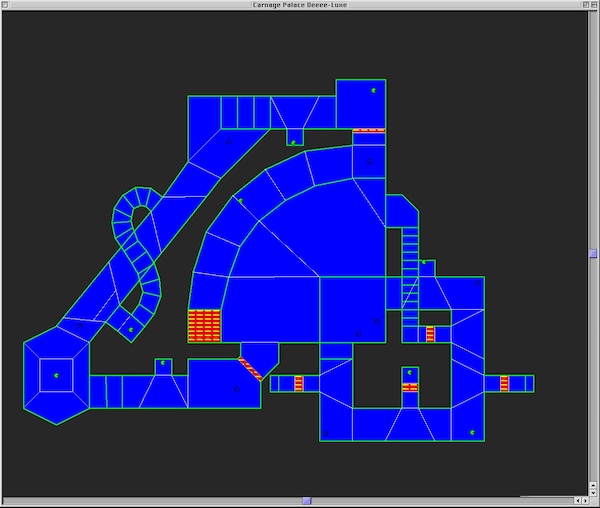Click the striped platform beside the ladder staircase

[430, 334]
